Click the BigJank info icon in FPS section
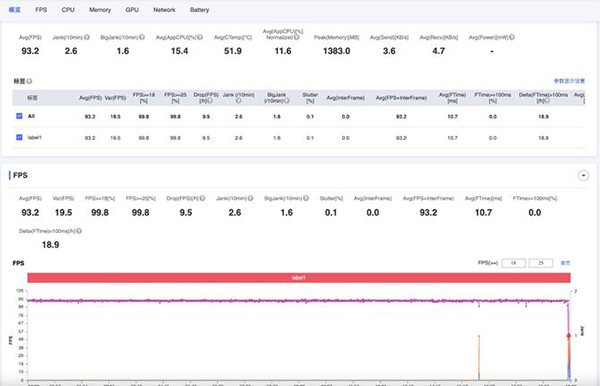 point(306,198)
